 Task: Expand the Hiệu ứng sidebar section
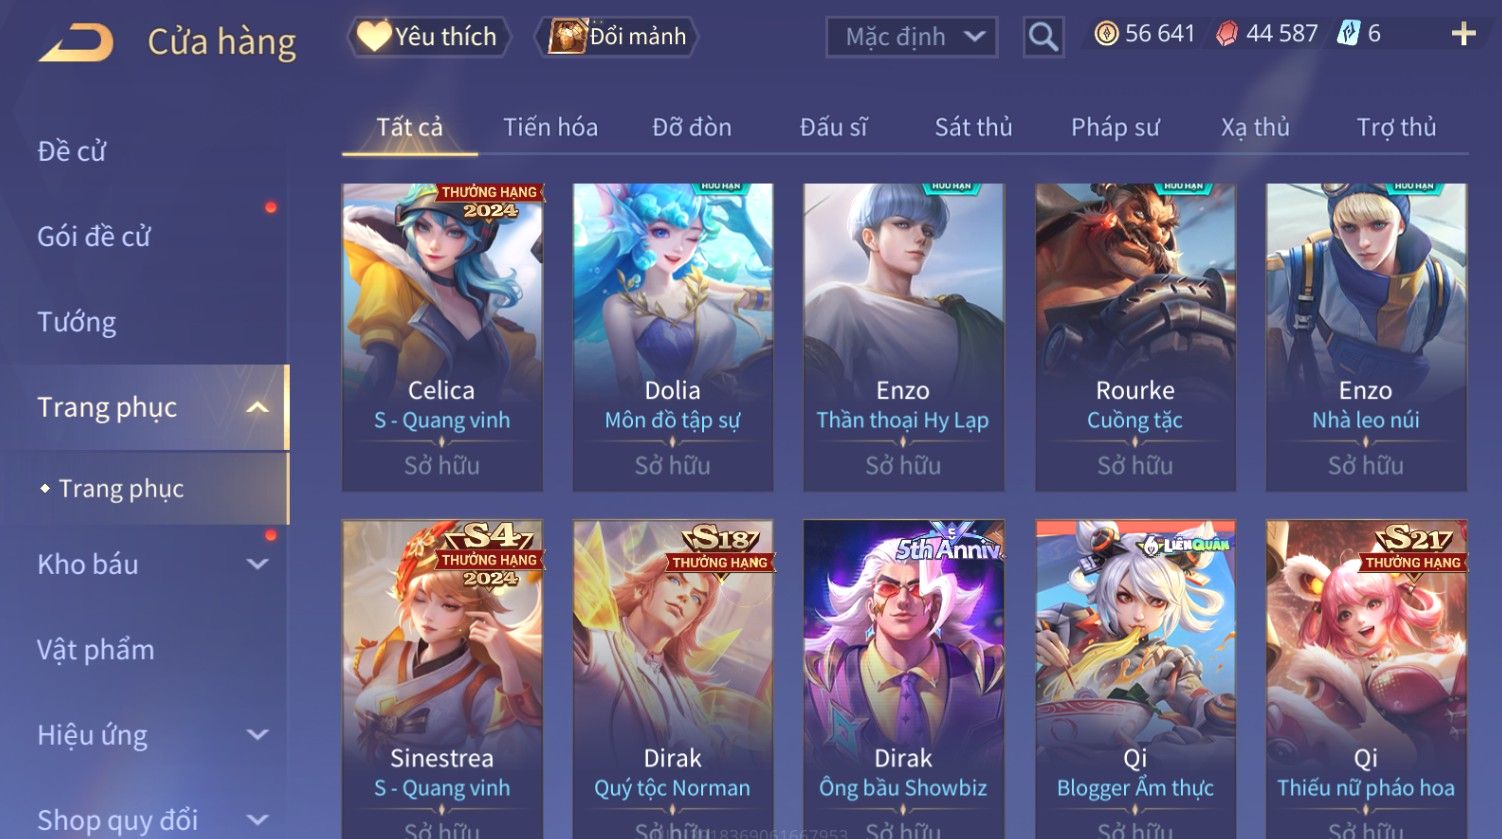click(x=257, y=735)
